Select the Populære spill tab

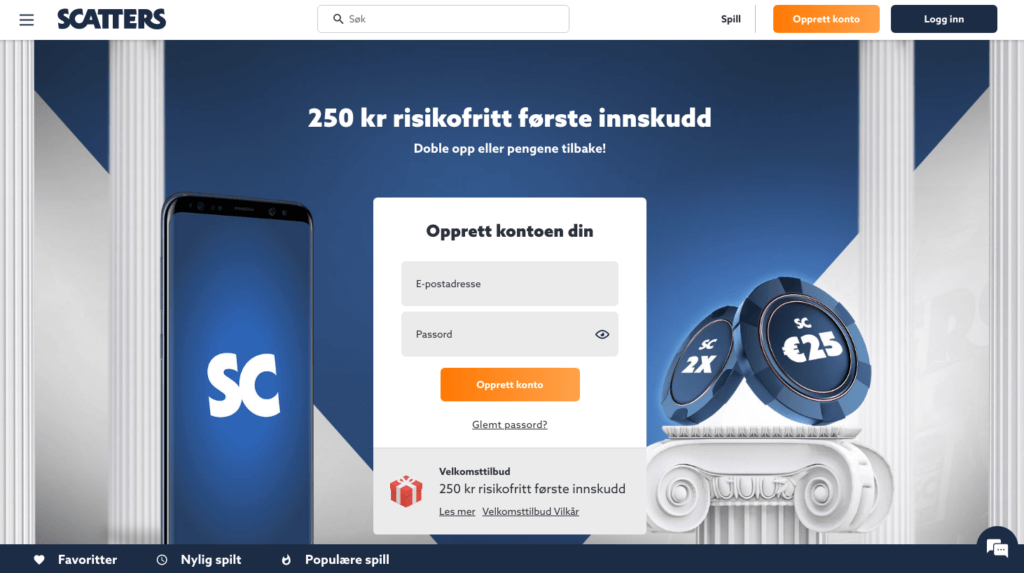[335, 560]
